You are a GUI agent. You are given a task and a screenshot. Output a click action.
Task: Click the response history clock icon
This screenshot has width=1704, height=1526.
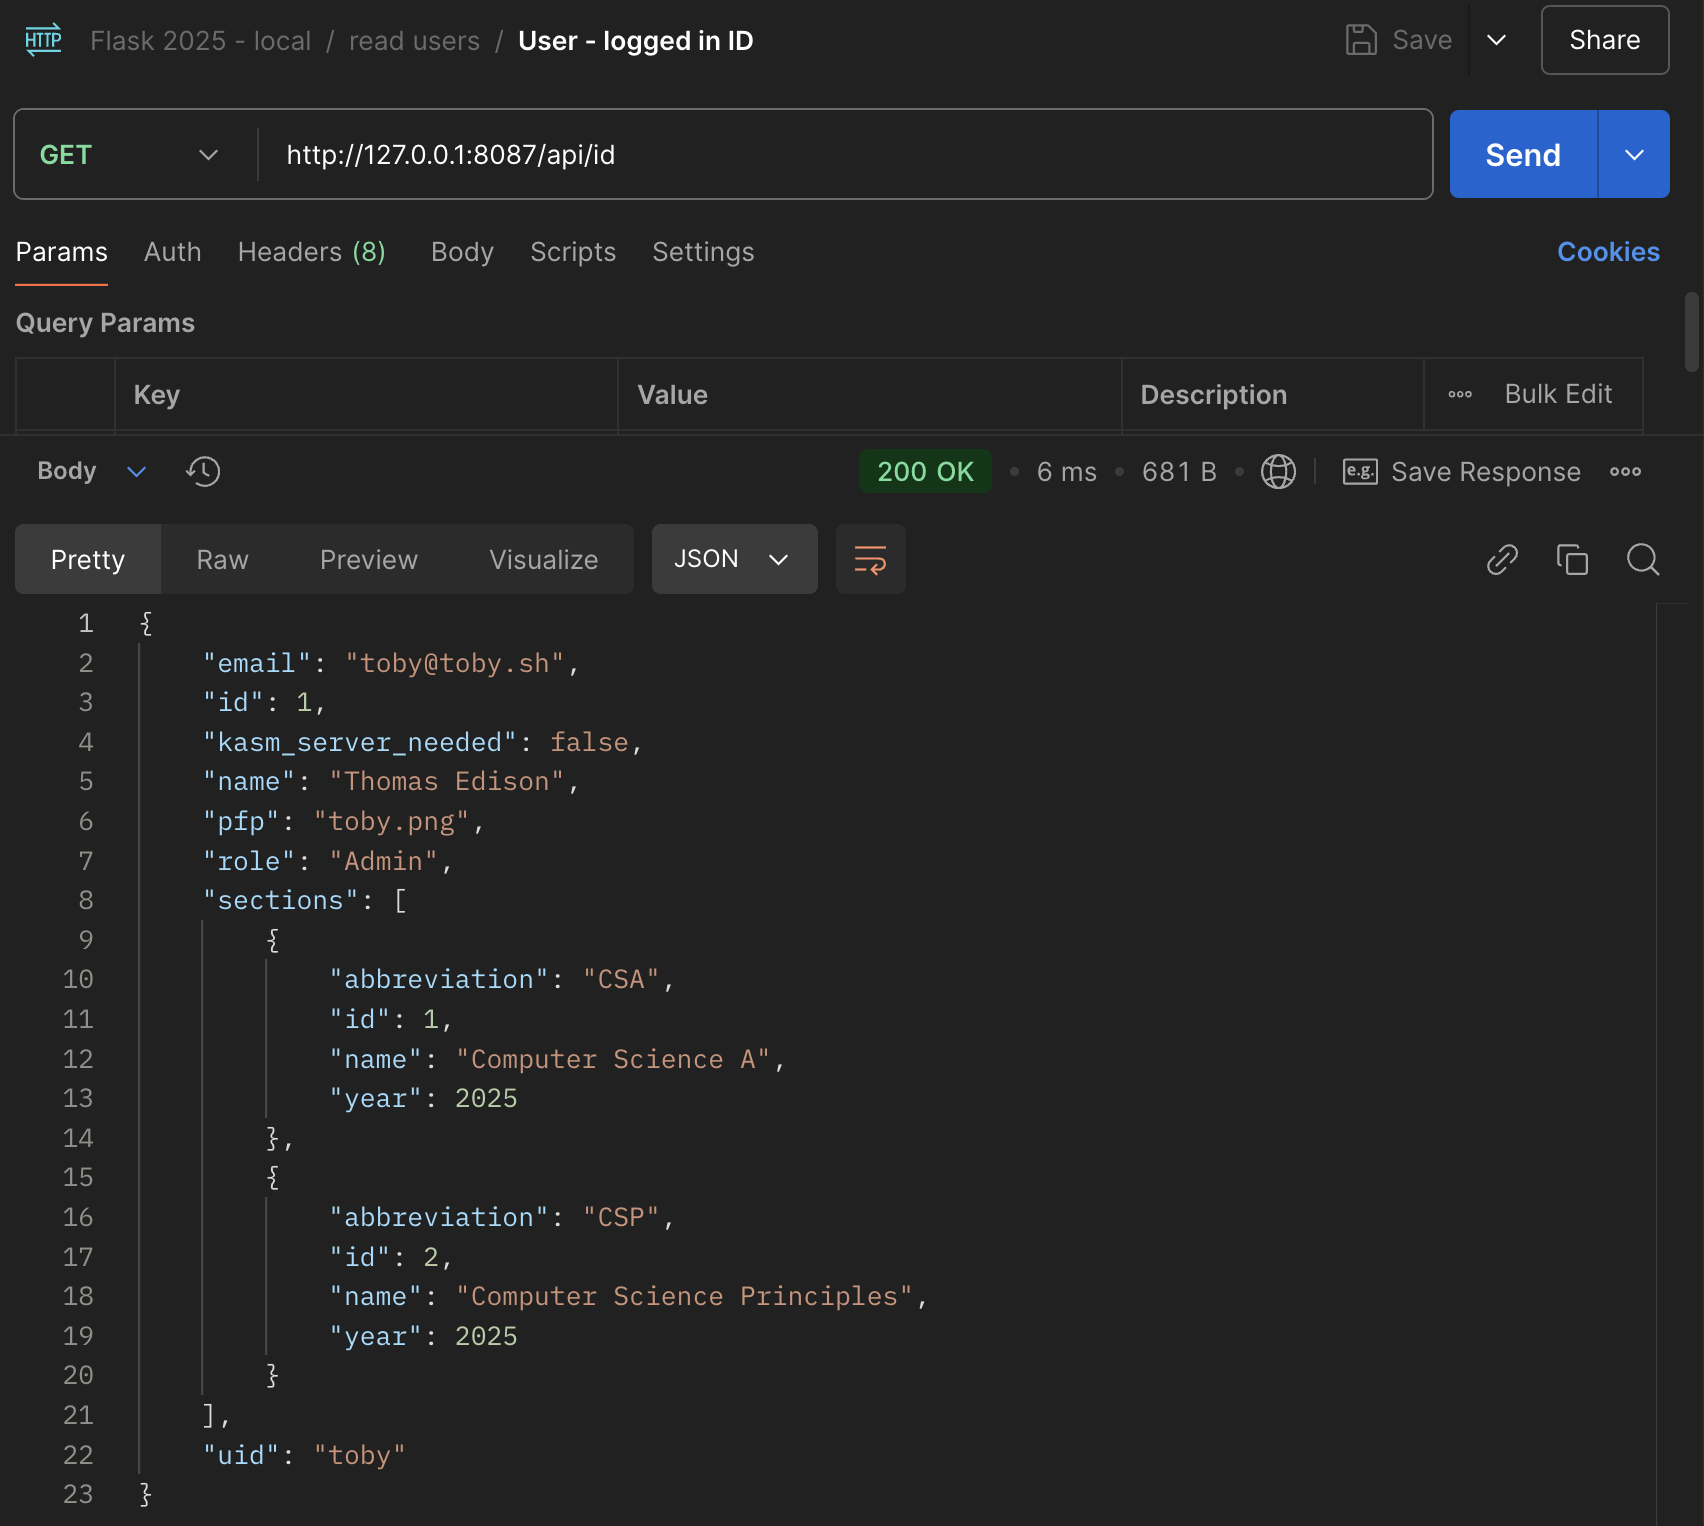(203, 471)
